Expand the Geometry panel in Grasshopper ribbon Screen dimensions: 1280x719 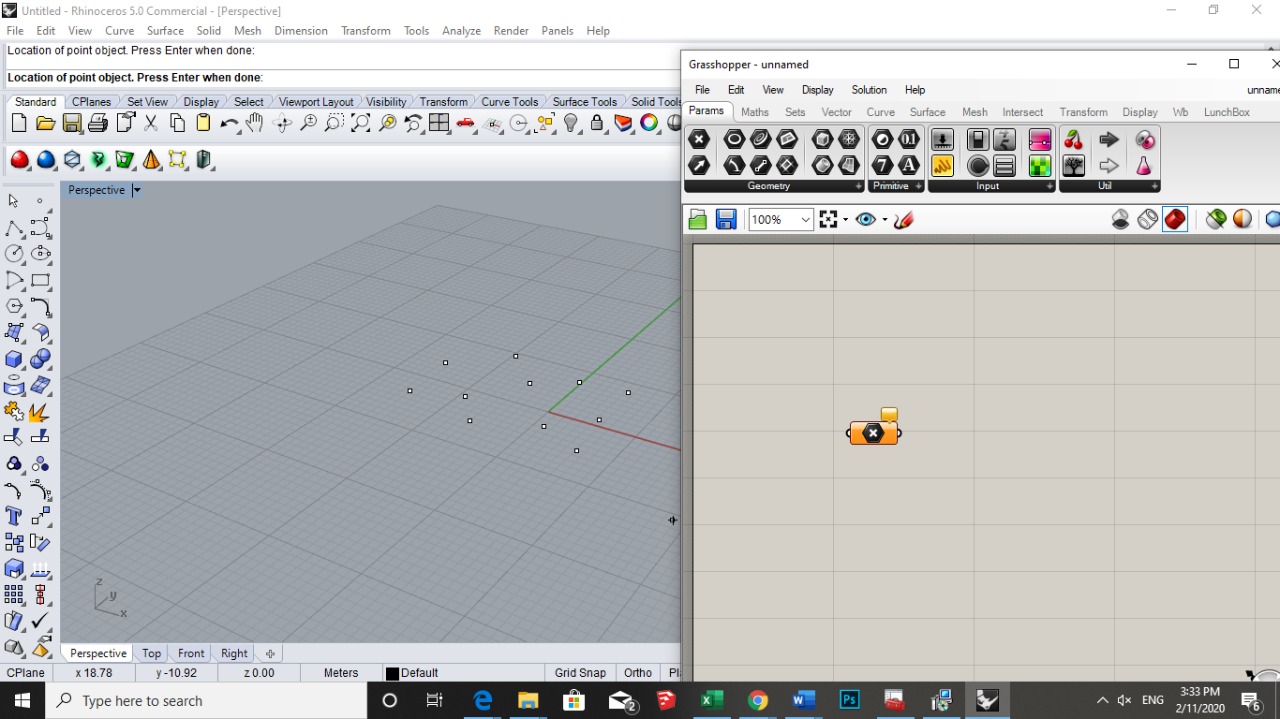click(x=858, y=186)
